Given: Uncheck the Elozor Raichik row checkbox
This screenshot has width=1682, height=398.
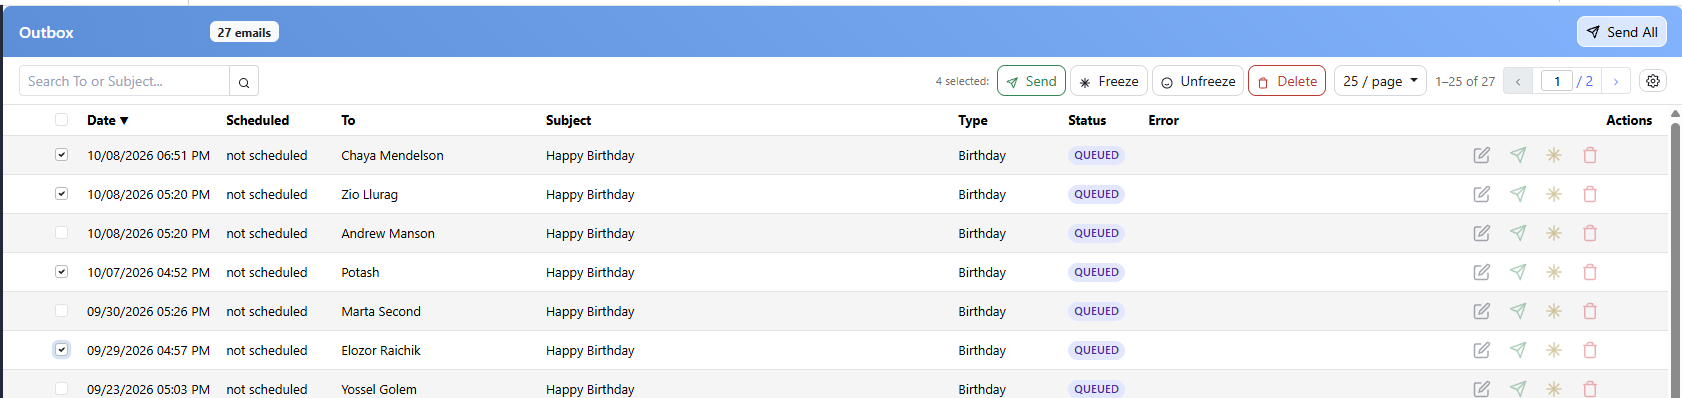Looking at the screenshot, I should [62, 350].
